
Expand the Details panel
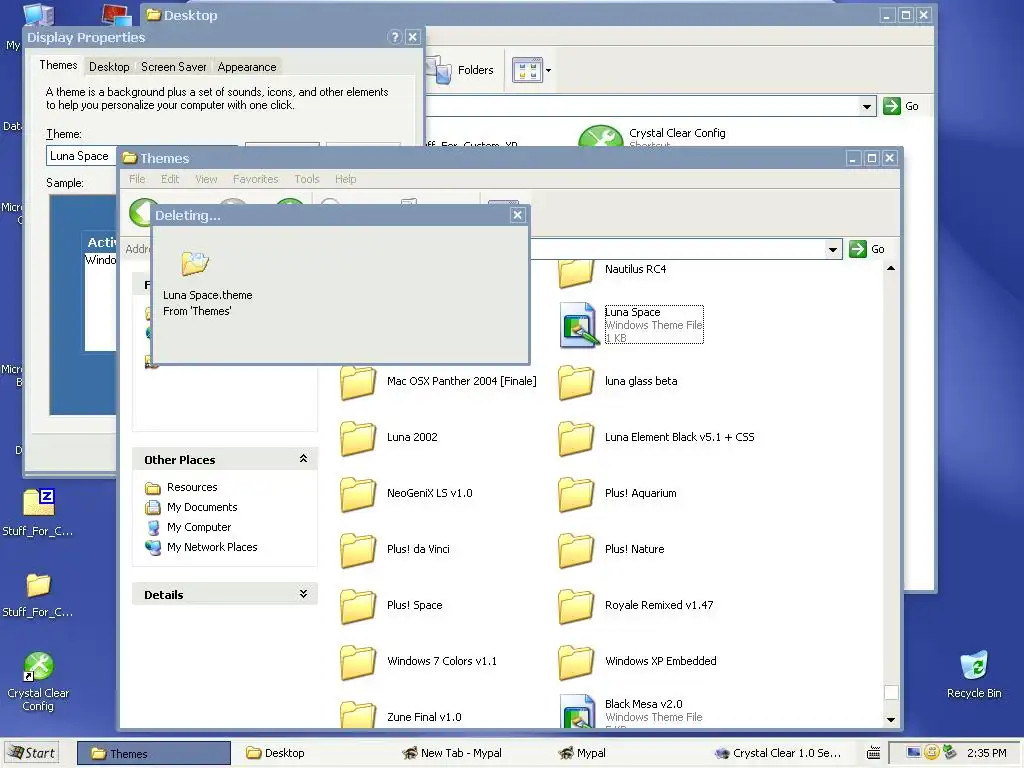[x=303, y=594]
